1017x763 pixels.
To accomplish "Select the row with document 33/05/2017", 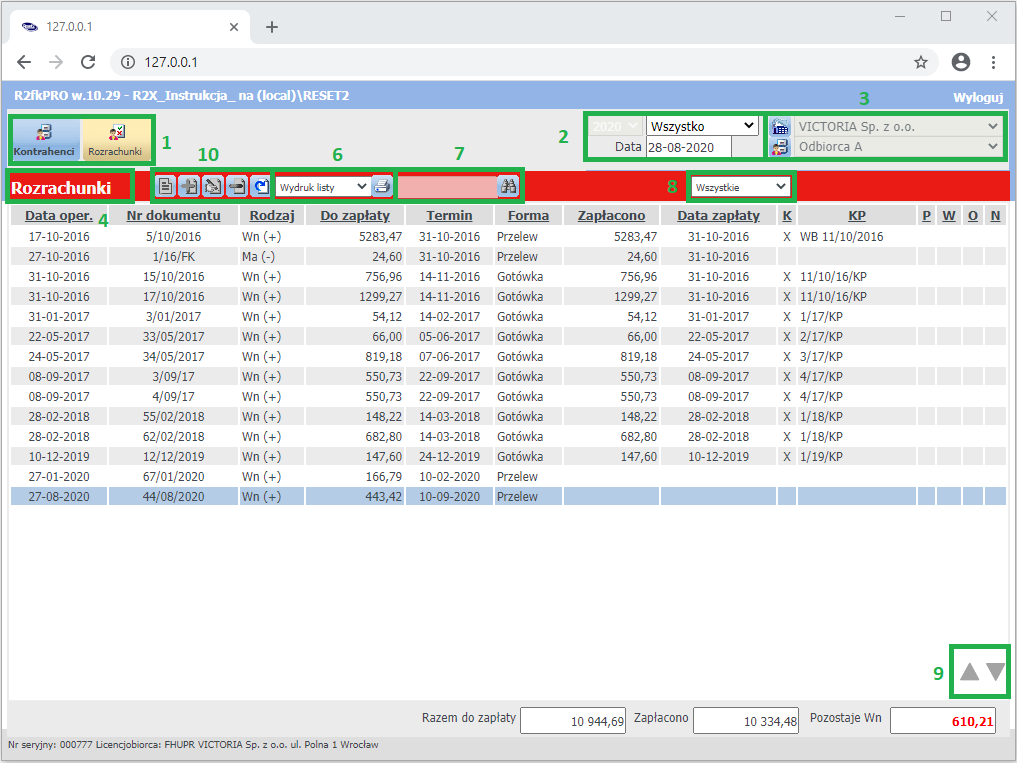I will [508, 337].
